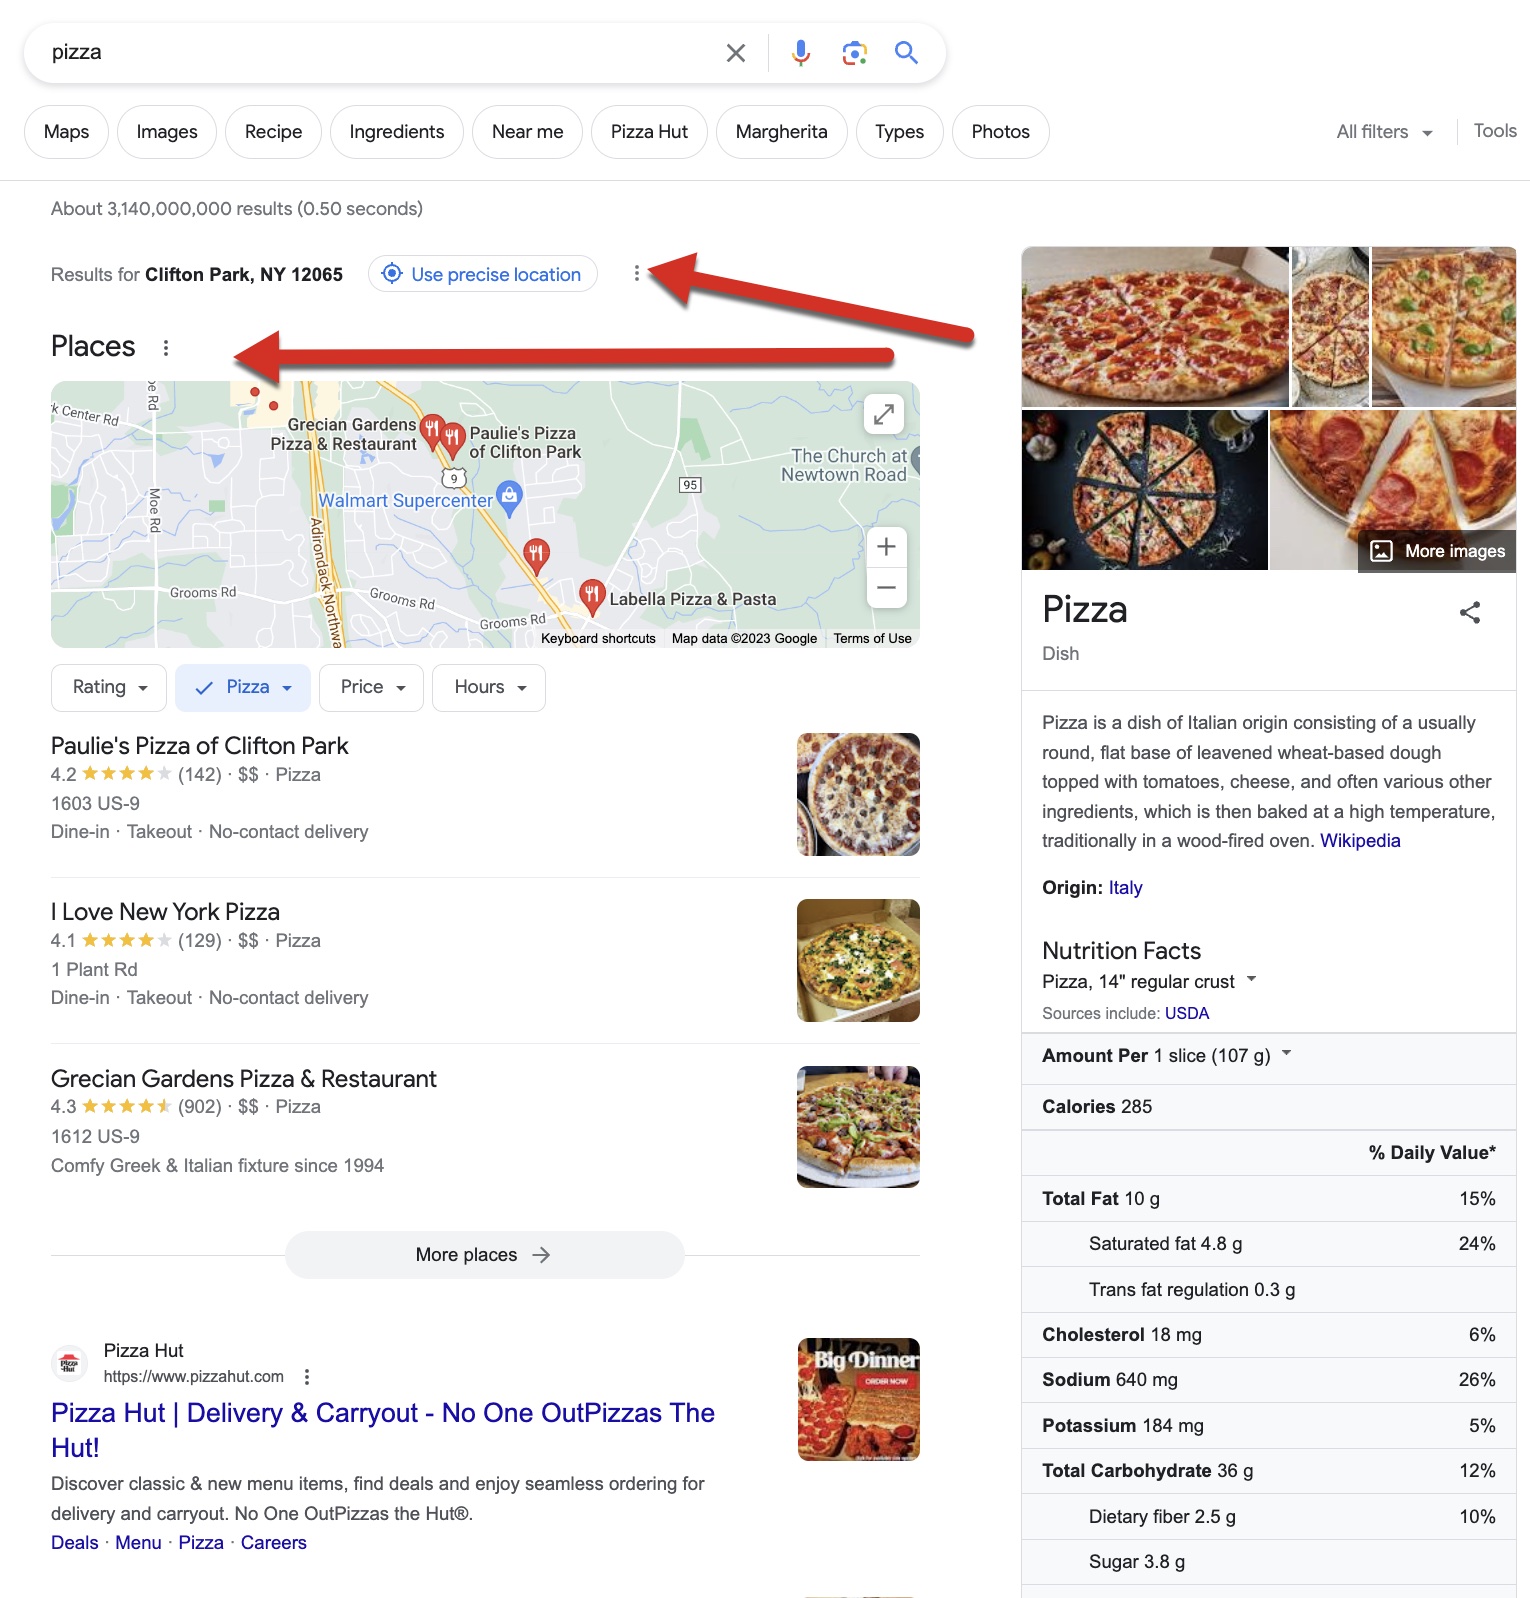Image resolution: width=1530 pixels, height=1598 pixels.
Task: Share the Pizza knowledge panel
Action: pyautogui.click(x=1469, y=612)
